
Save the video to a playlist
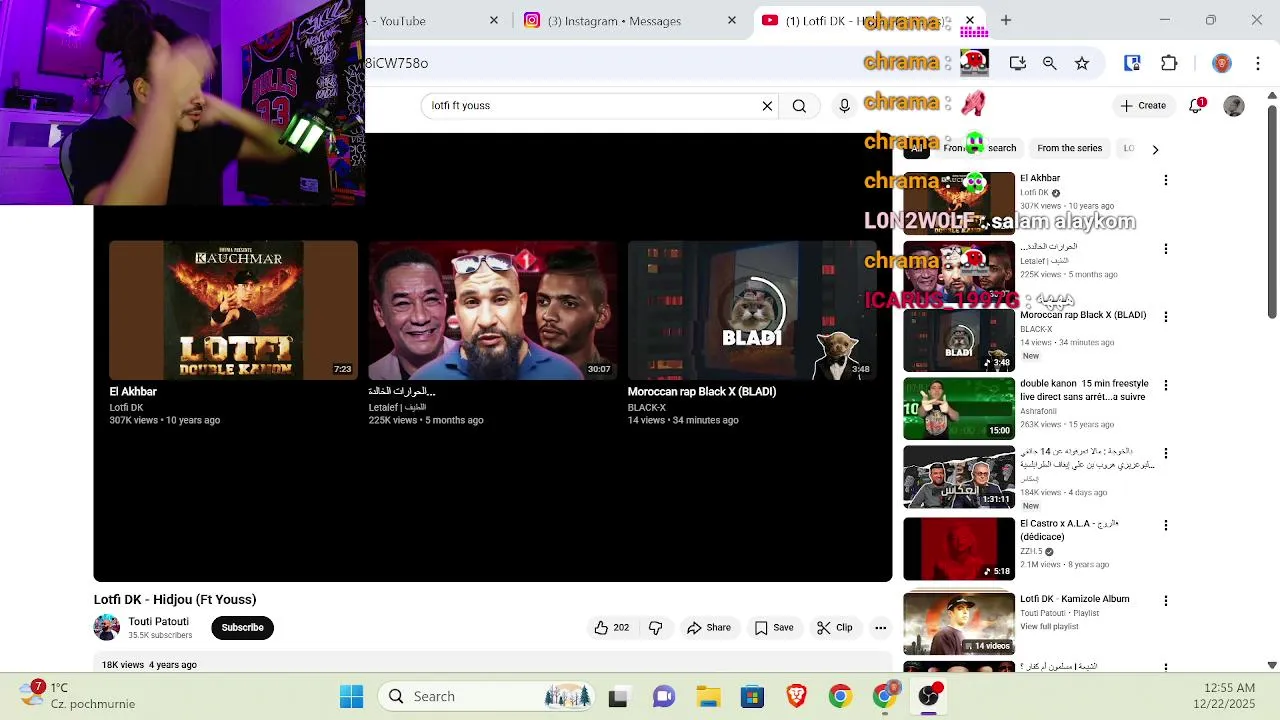click(774, 628)
